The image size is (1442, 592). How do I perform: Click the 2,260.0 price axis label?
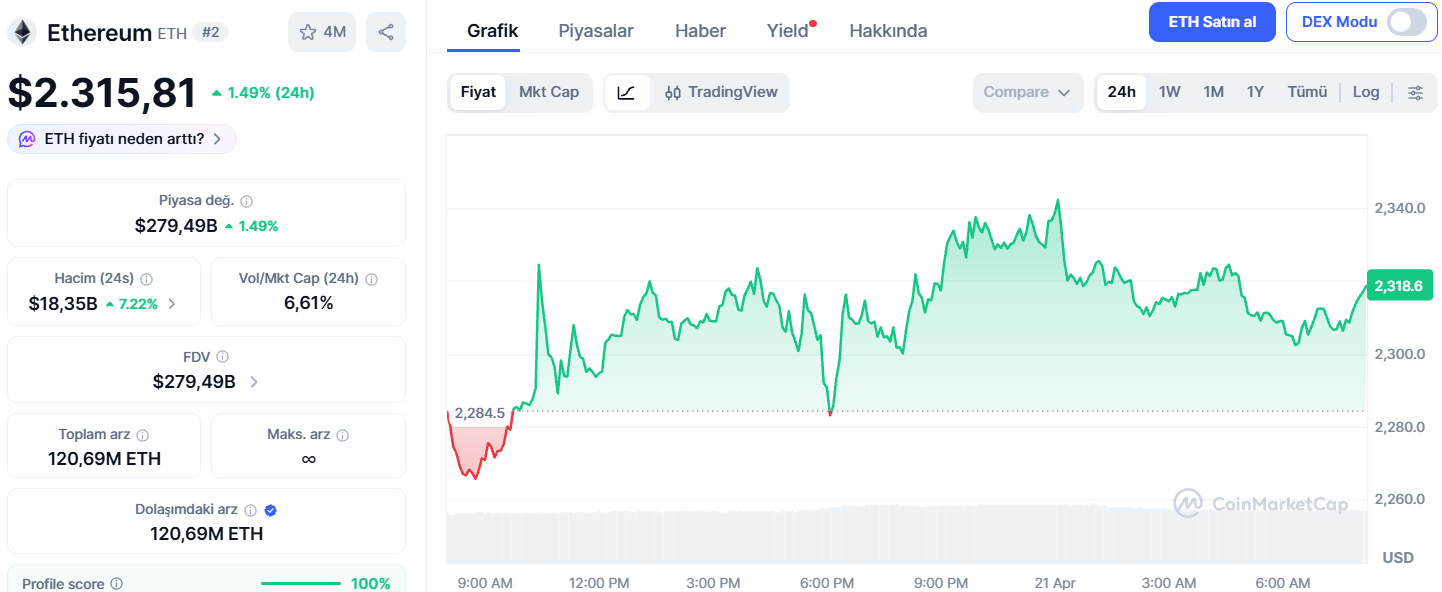[1399, 499]
